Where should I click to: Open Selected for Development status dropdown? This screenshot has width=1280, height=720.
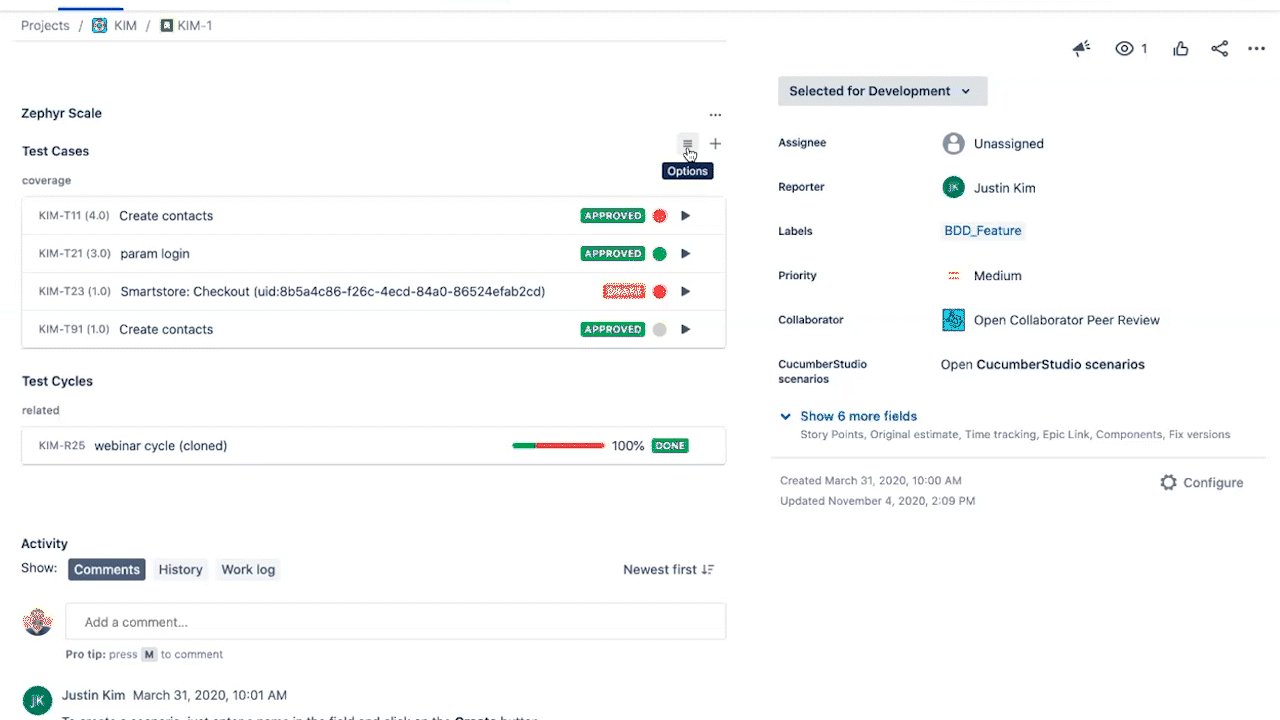882,91
